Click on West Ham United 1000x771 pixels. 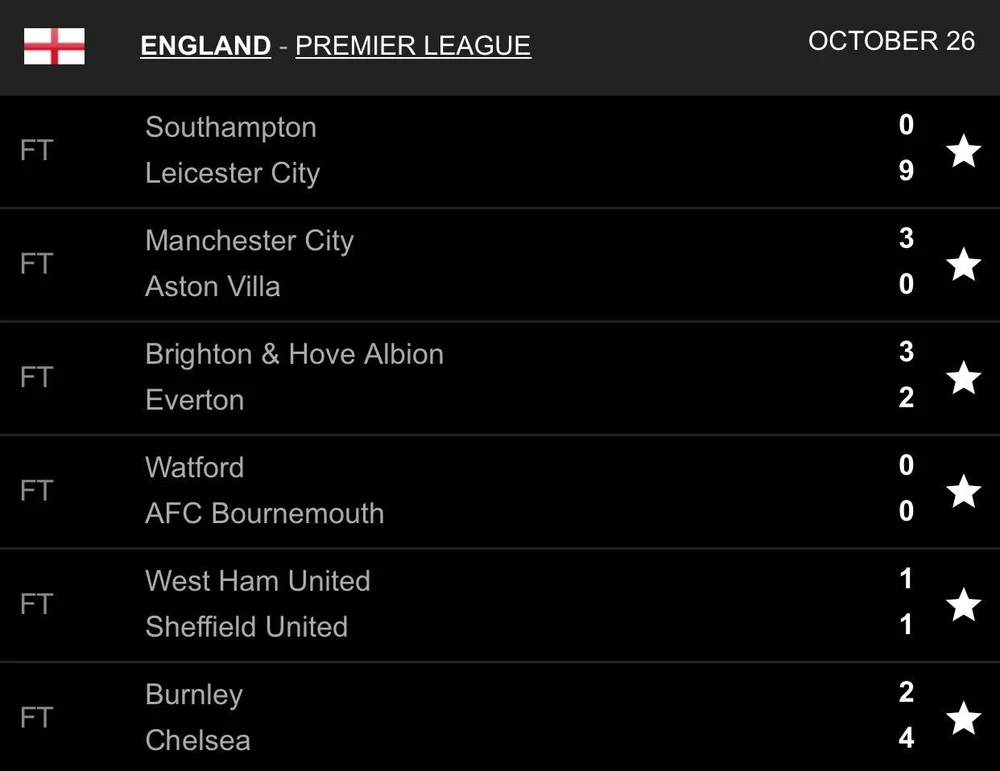[257, 581]
